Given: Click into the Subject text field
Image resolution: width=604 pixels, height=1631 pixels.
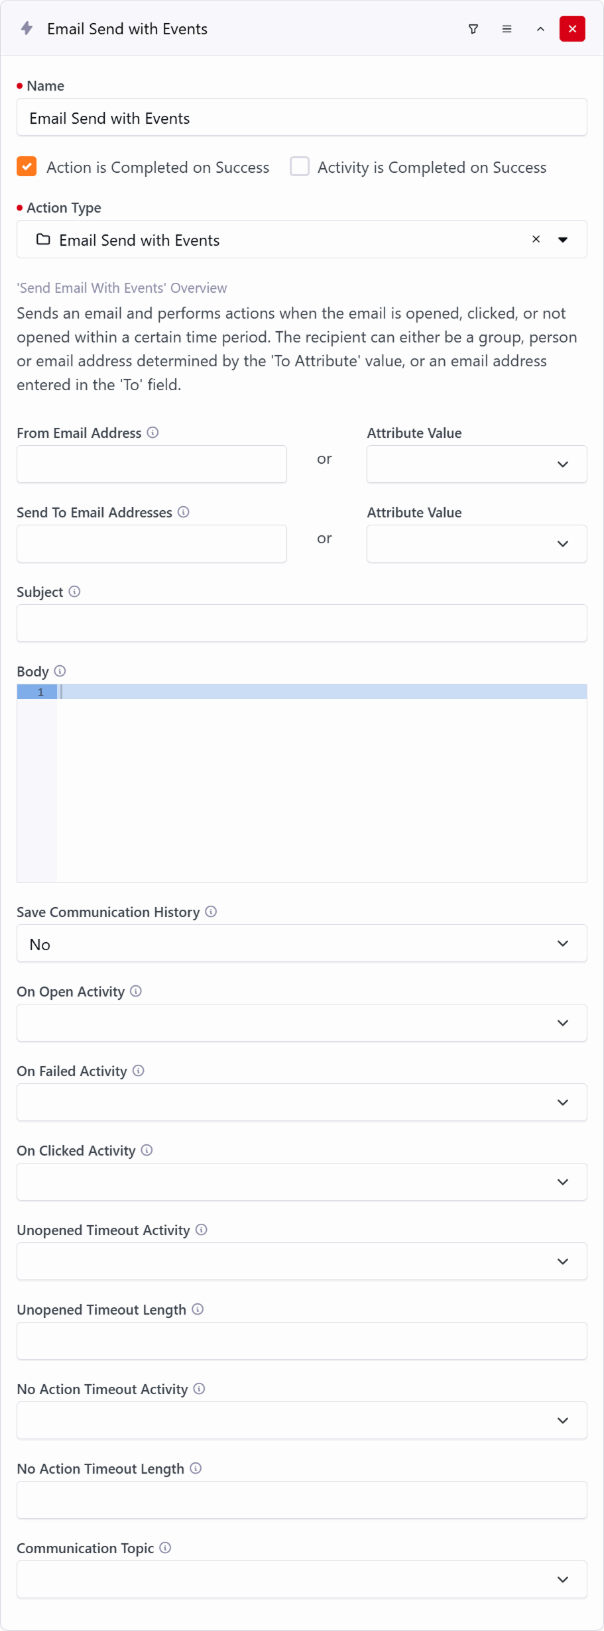Looking at the screenshot, I should click(302, 623).
